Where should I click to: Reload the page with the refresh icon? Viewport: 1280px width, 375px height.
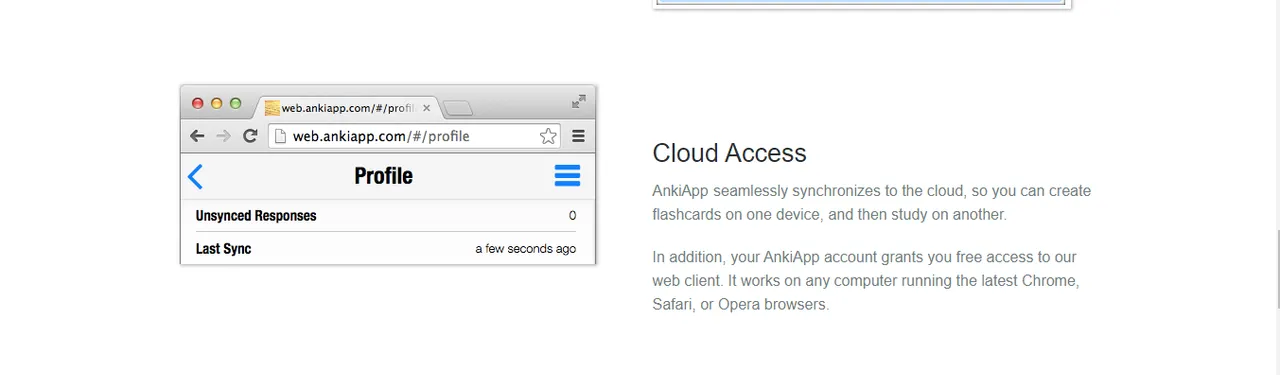pyautogui.click(x=250, y=136)
